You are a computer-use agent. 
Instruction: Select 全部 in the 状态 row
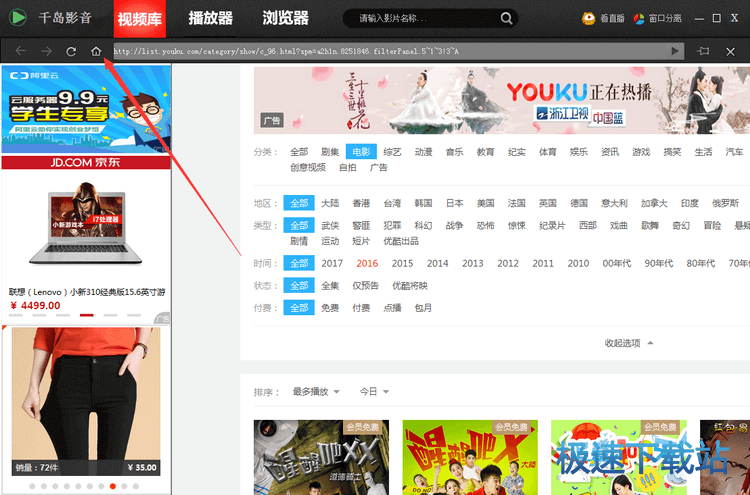point(299,286)
